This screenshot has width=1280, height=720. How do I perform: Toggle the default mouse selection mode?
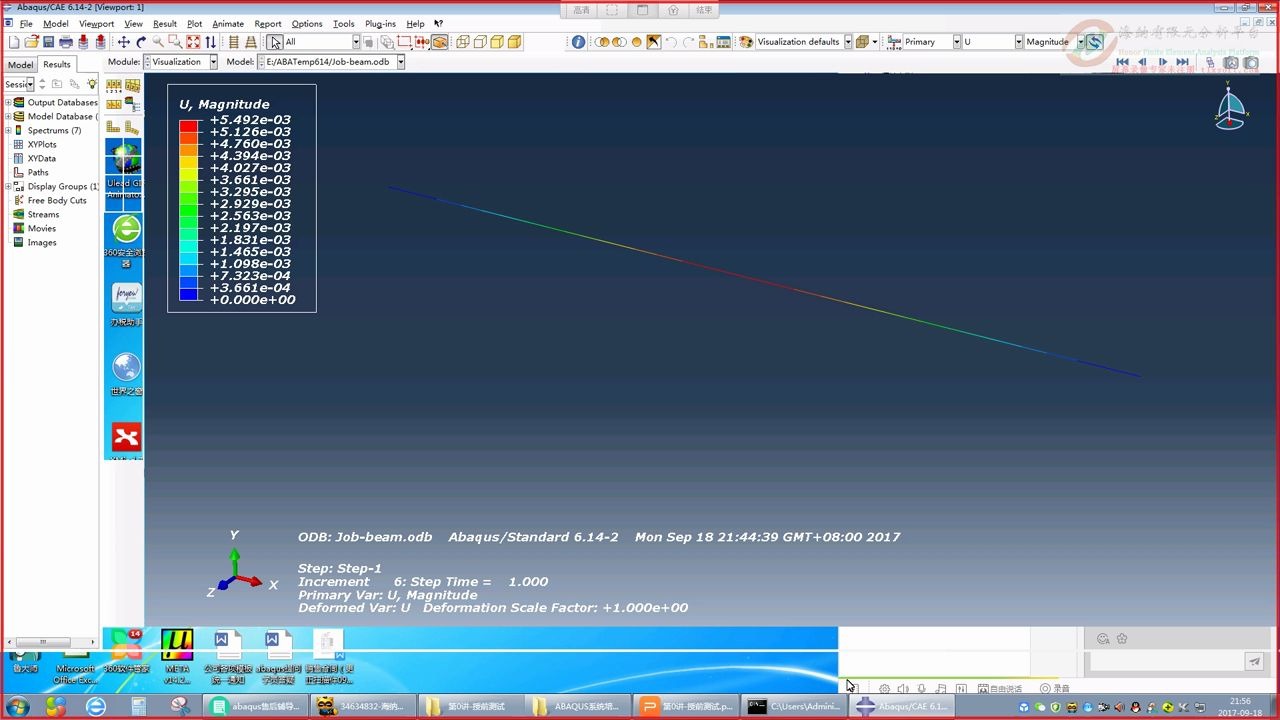click(273, 42)
